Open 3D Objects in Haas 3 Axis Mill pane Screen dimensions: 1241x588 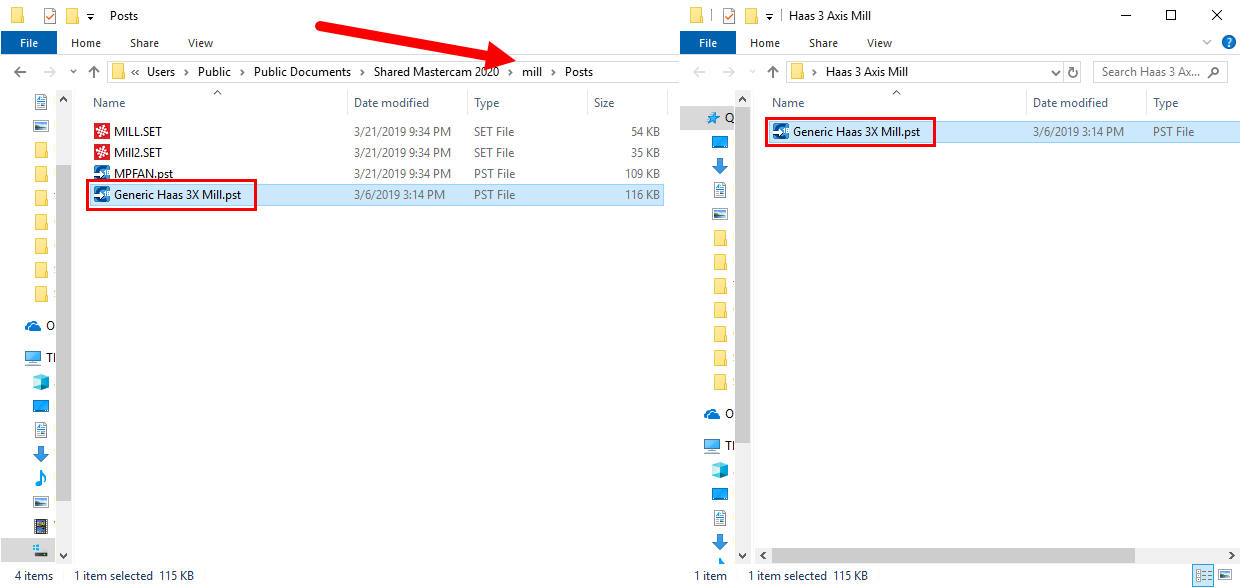[x=720, y=469]
